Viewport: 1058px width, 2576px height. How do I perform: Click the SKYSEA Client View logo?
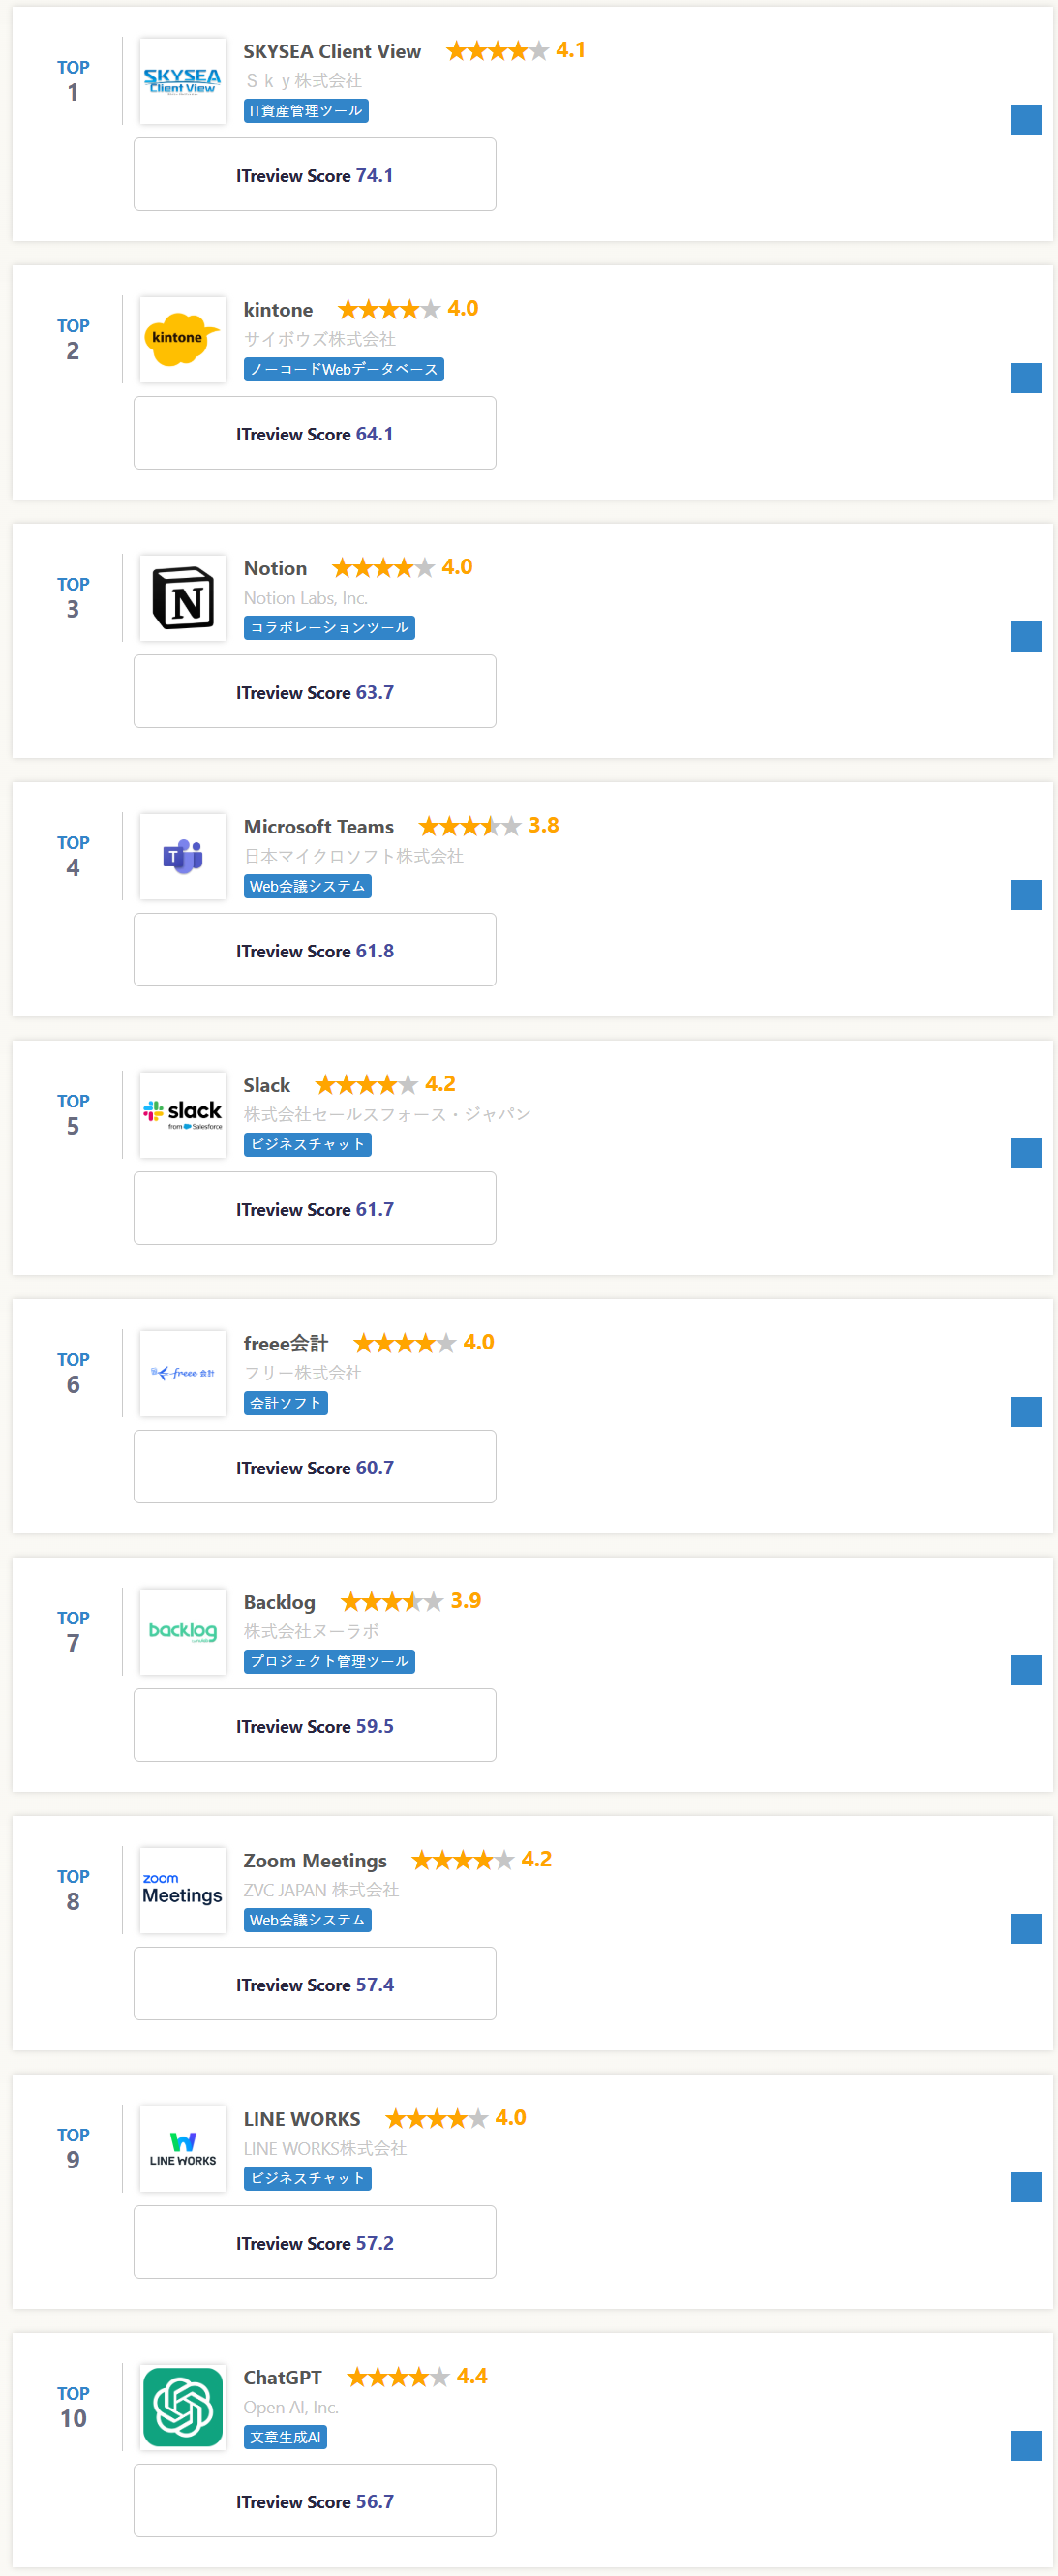(x=182, y=81)
